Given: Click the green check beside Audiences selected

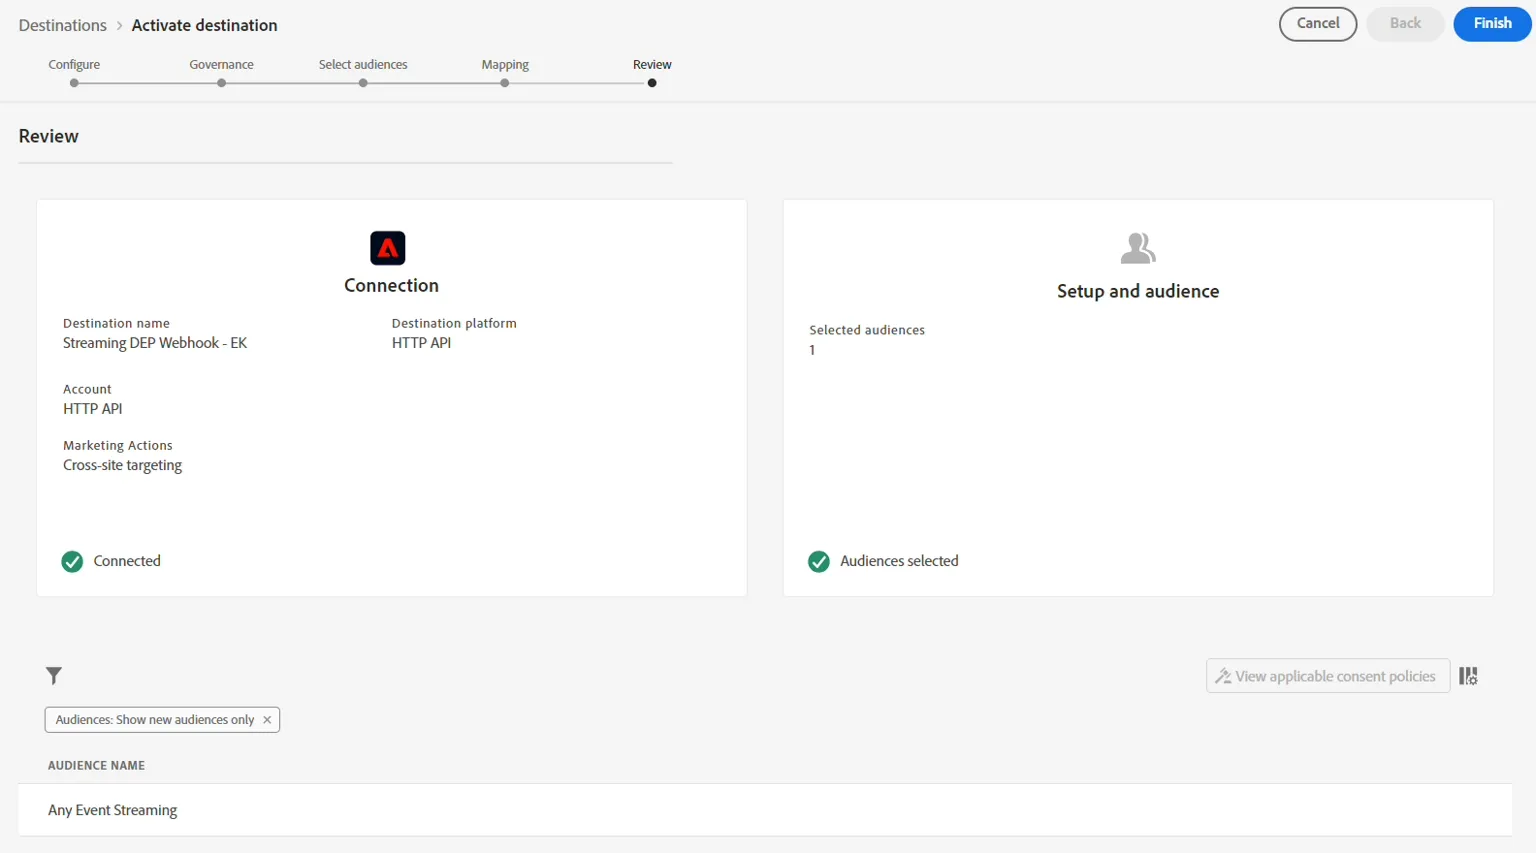Looking at the screenshot, I should (819, 562).
